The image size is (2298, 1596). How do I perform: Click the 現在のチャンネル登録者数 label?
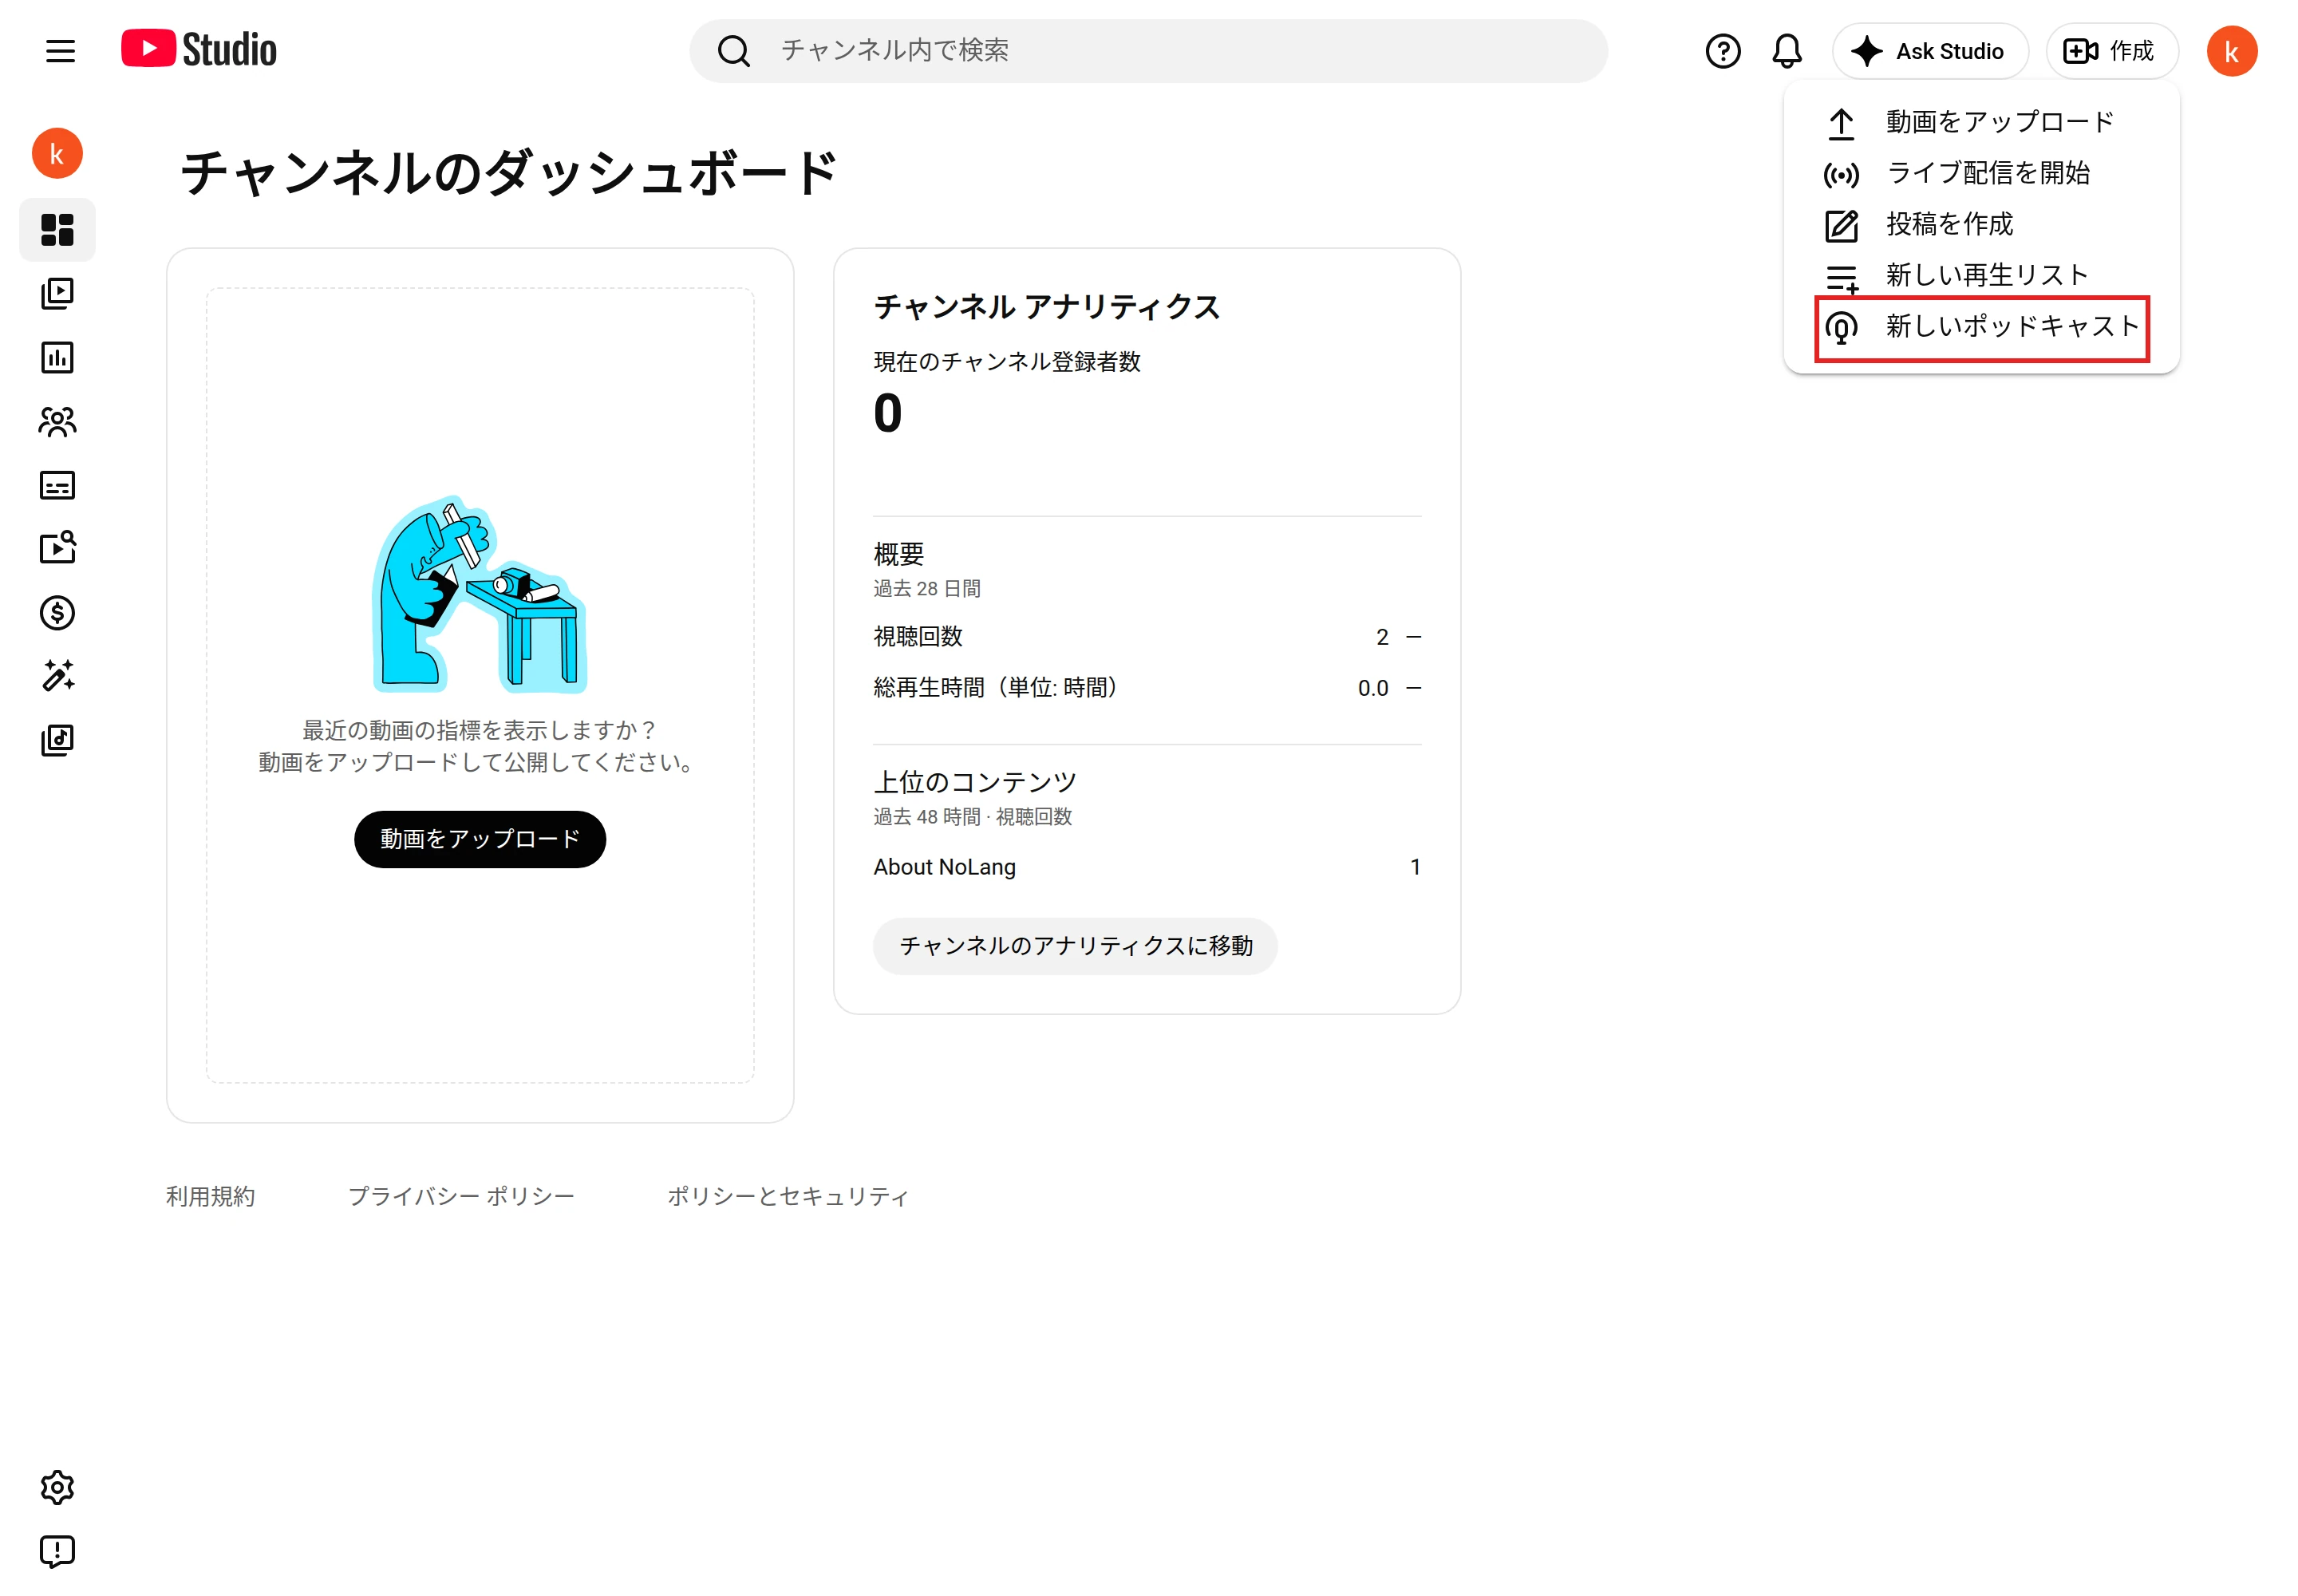pos(1007,362)
